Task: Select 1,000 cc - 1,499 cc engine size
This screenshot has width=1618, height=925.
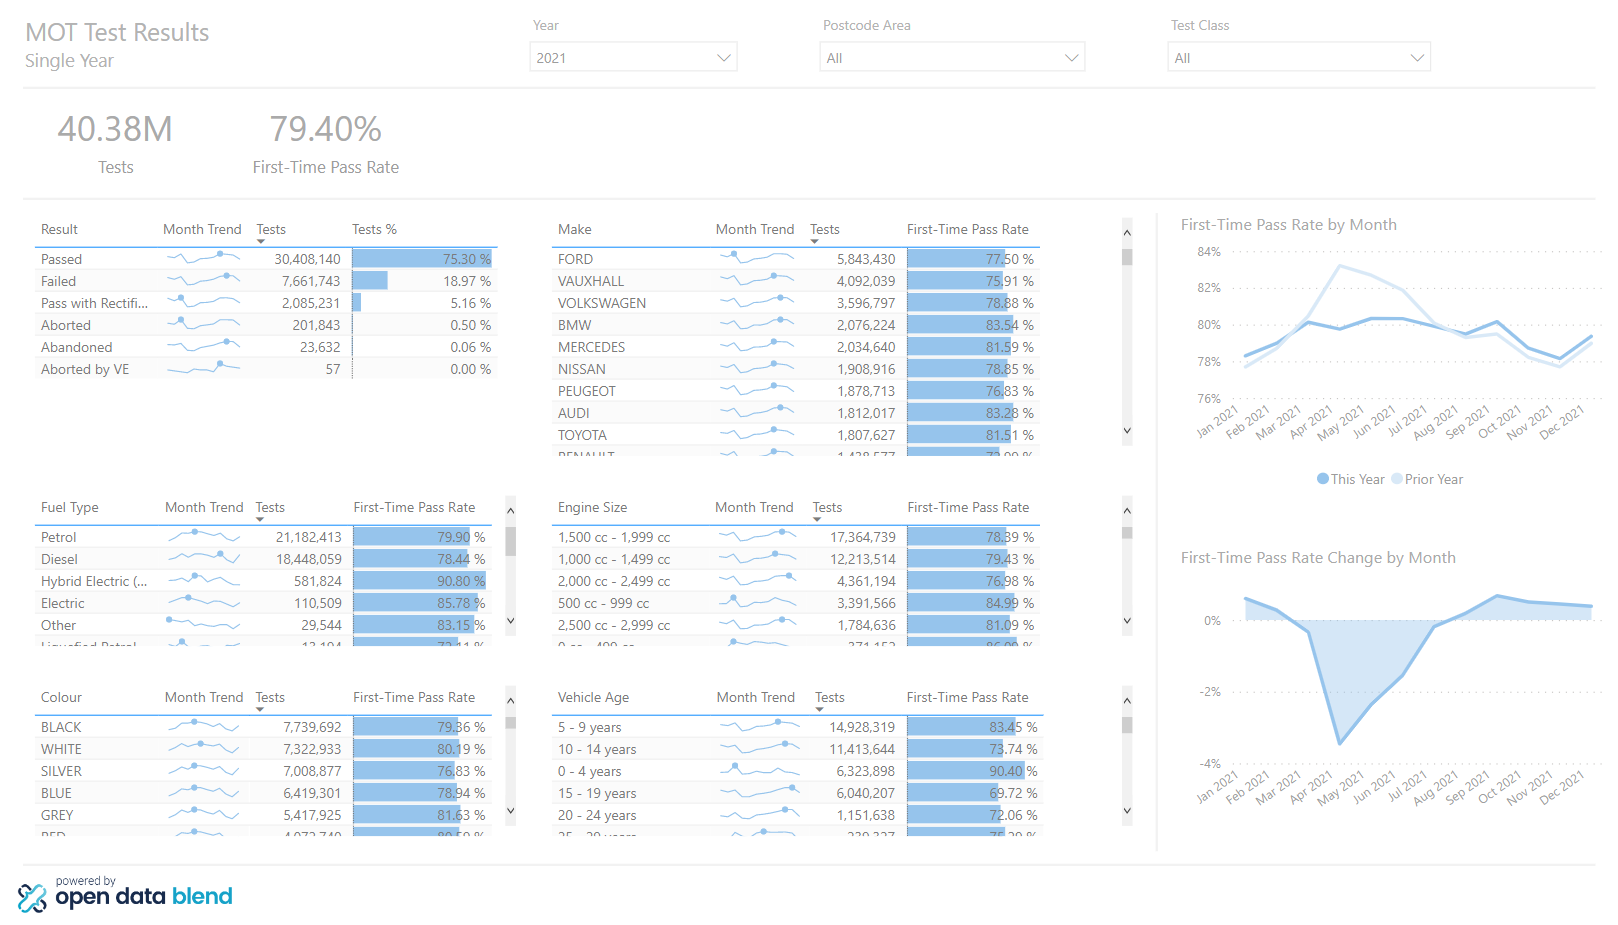Action: [796, 559]
